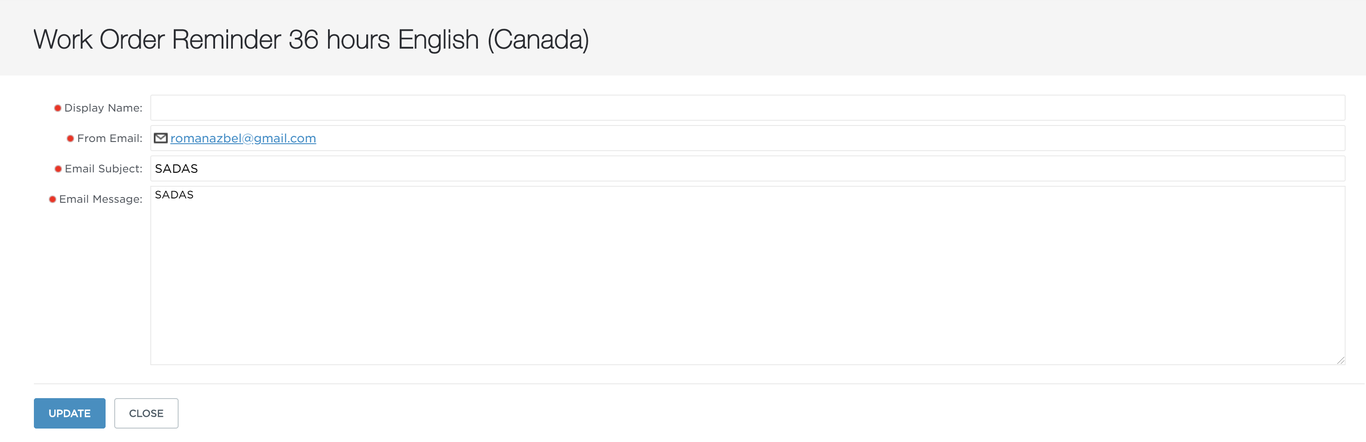Click the CLOSE button
1366x442 pixels.
click(146, 413)
